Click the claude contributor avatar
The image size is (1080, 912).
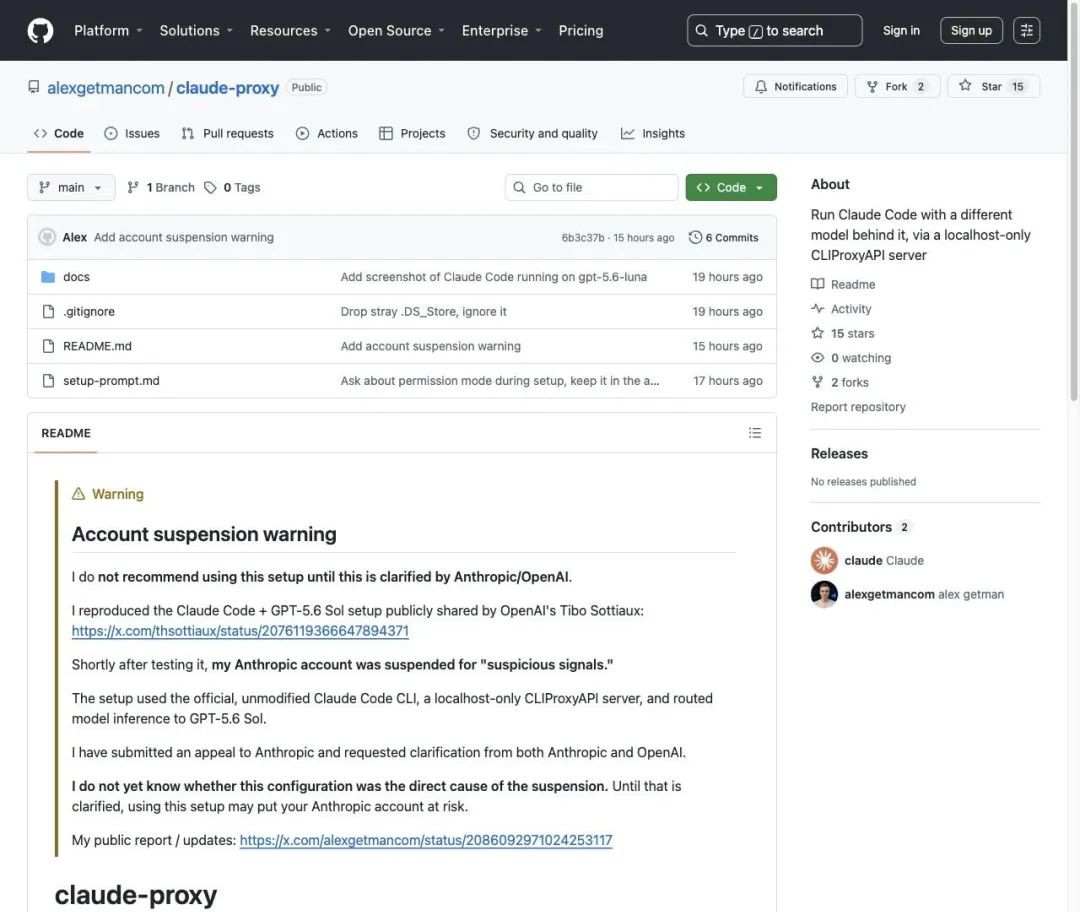pos(824,560)
